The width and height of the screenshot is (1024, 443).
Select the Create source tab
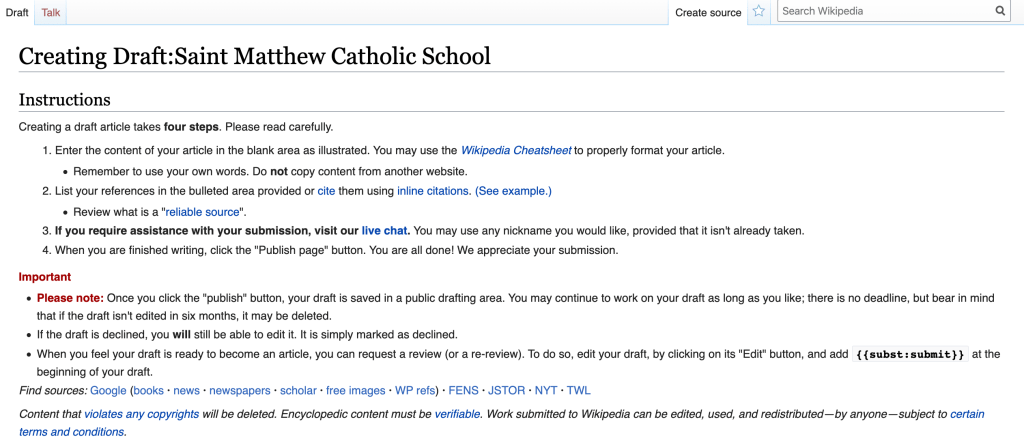pyautogui.click(x=708, y=13)
